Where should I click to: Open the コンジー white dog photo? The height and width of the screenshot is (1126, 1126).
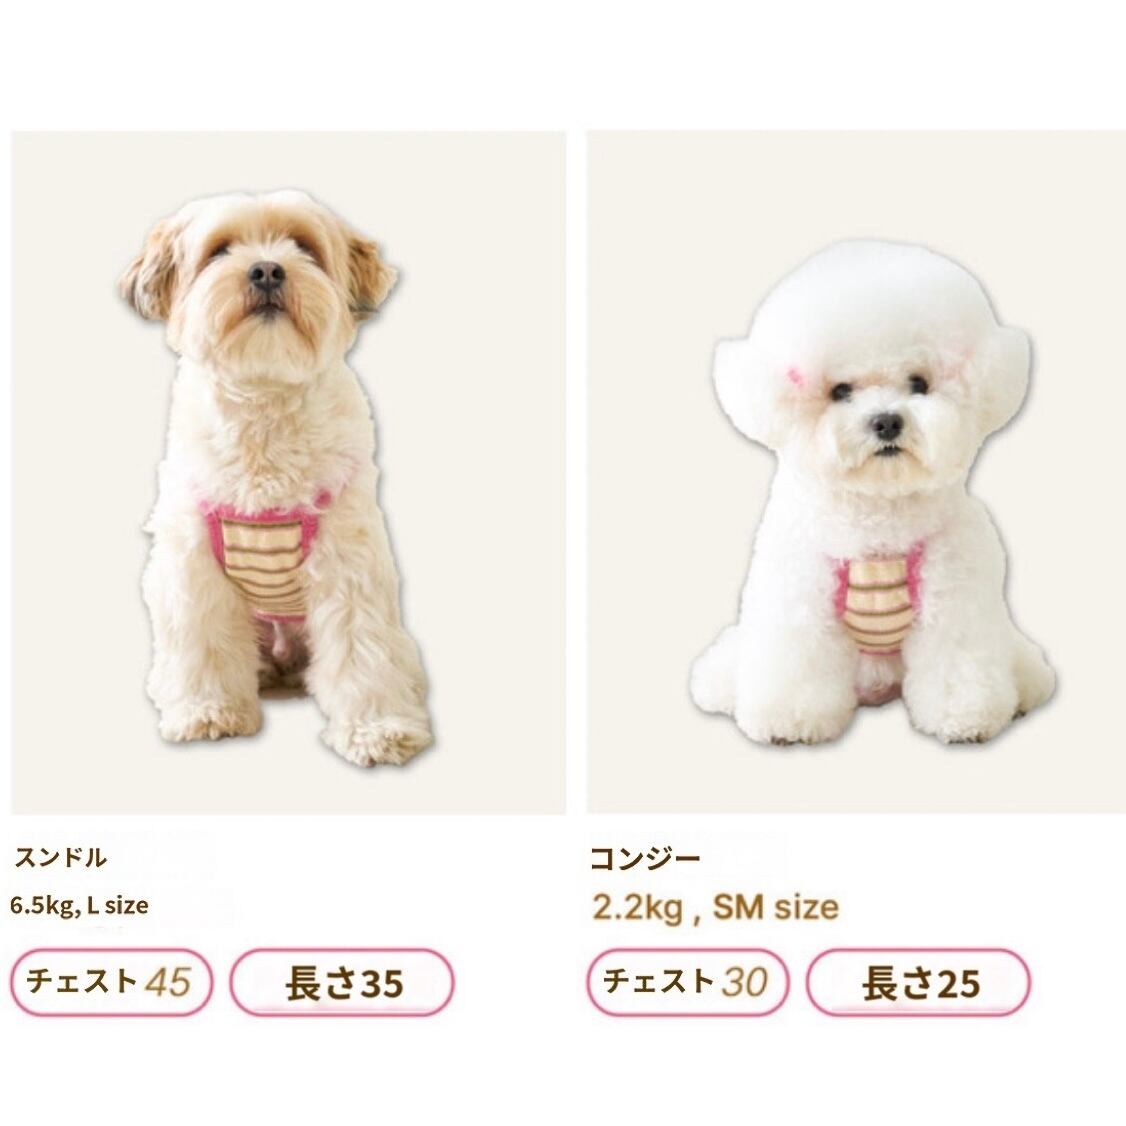coord(856,473)
